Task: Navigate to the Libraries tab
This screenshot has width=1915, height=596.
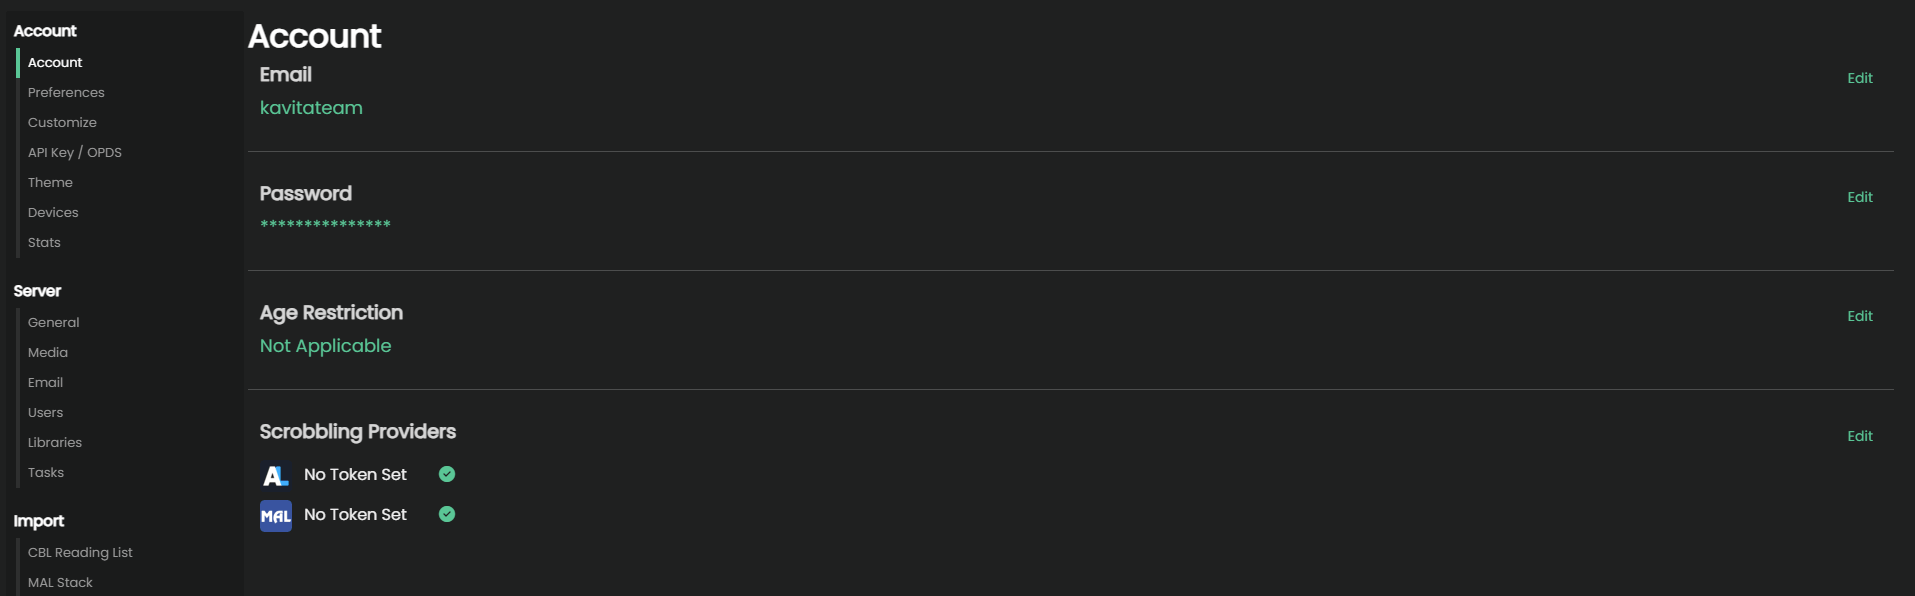Action: (55, 442)
